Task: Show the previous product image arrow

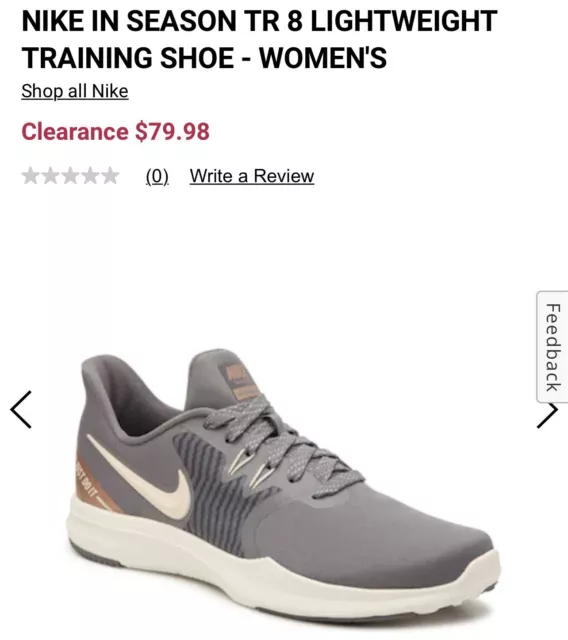Action: click(21, 409)
